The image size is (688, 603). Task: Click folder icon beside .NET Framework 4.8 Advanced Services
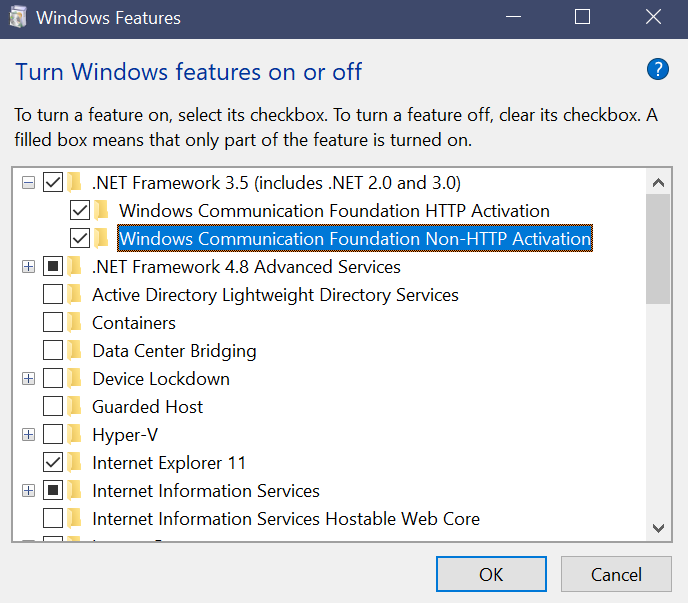pos(75,266)
